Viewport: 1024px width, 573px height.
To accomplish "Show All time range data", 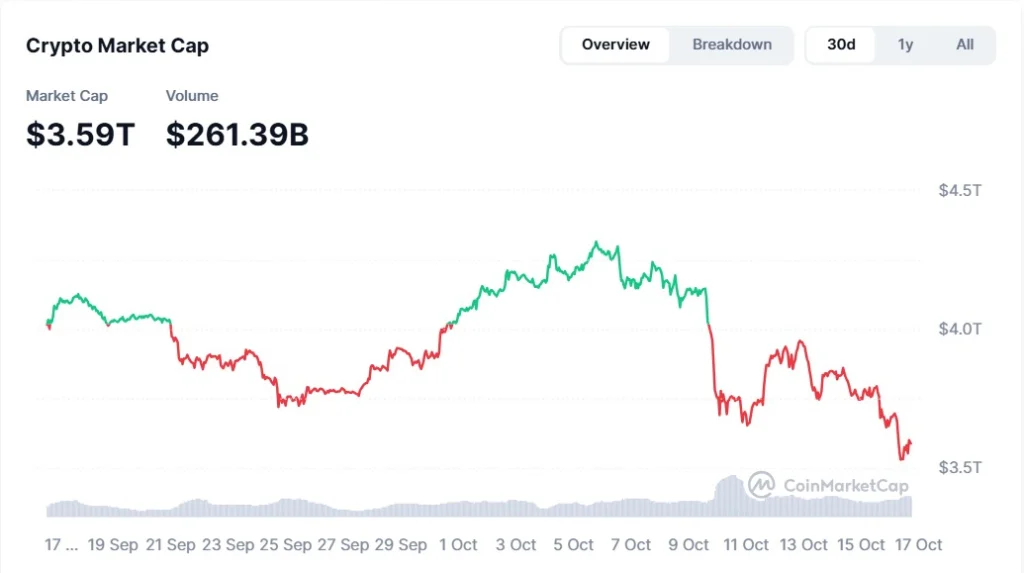I will coord(964,45).
